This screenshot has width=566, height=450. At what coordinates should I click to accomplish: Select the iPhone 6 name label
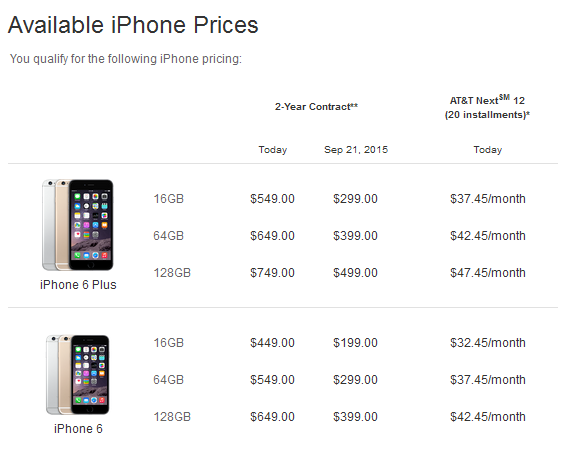[x=78, y=429]
